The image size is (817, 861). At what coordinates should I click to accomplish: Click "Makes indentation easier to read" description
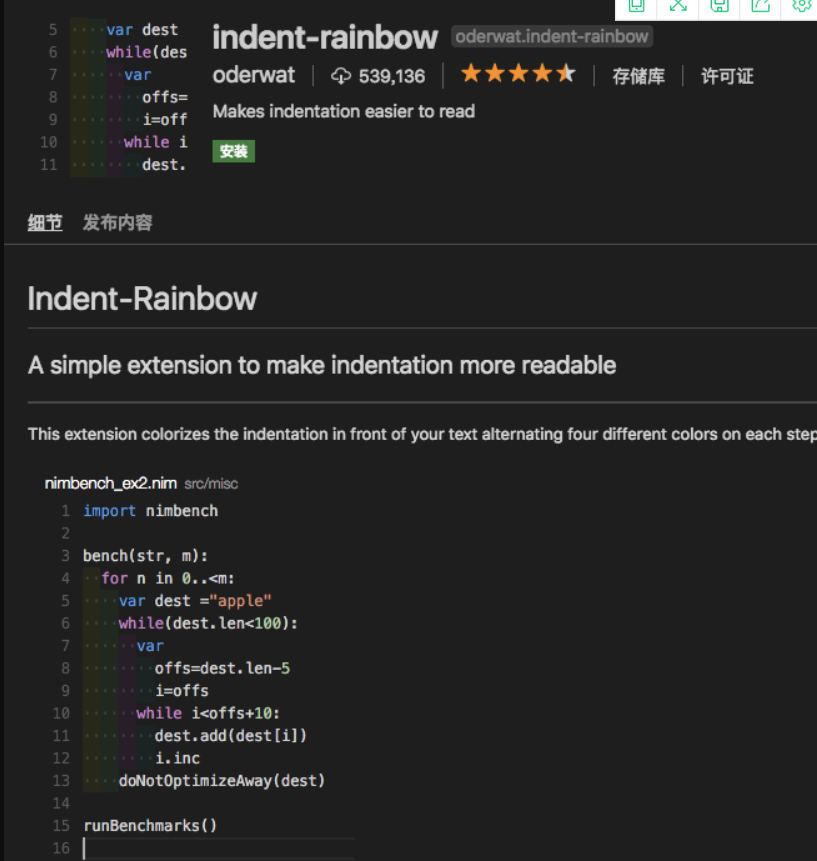pyautogui.click(x=344, y=111)
